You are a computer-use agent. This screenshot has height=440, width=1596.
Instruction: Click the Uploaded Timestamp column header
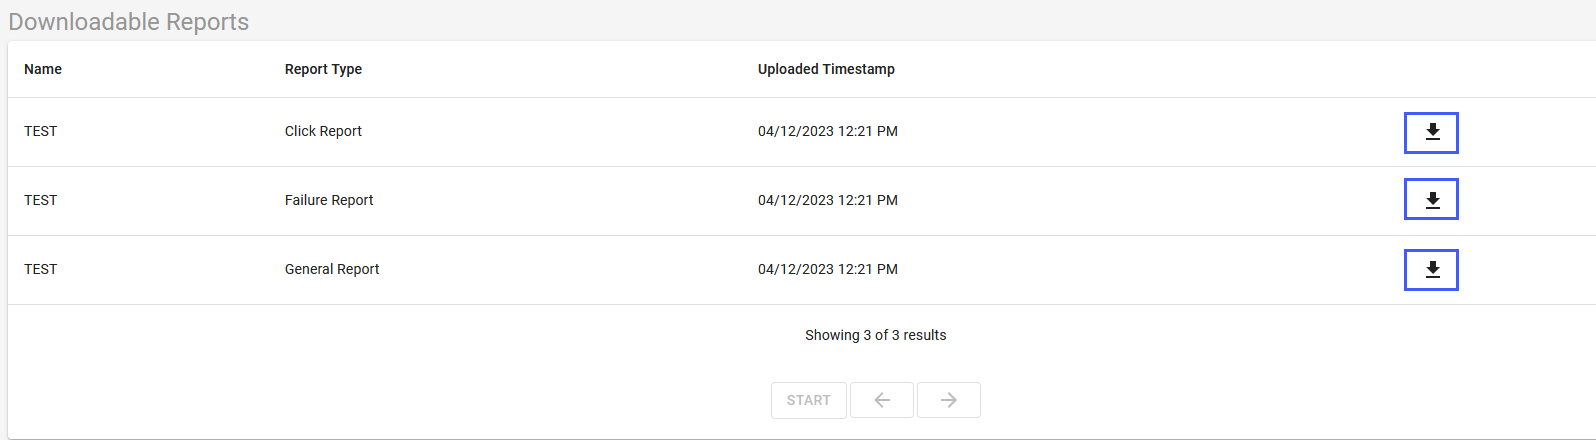point(826,69)
